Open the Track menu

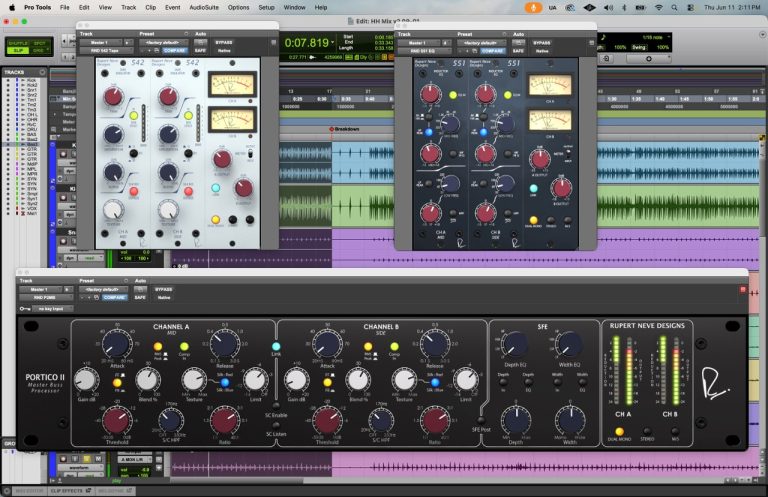click(x=128, y=7)
